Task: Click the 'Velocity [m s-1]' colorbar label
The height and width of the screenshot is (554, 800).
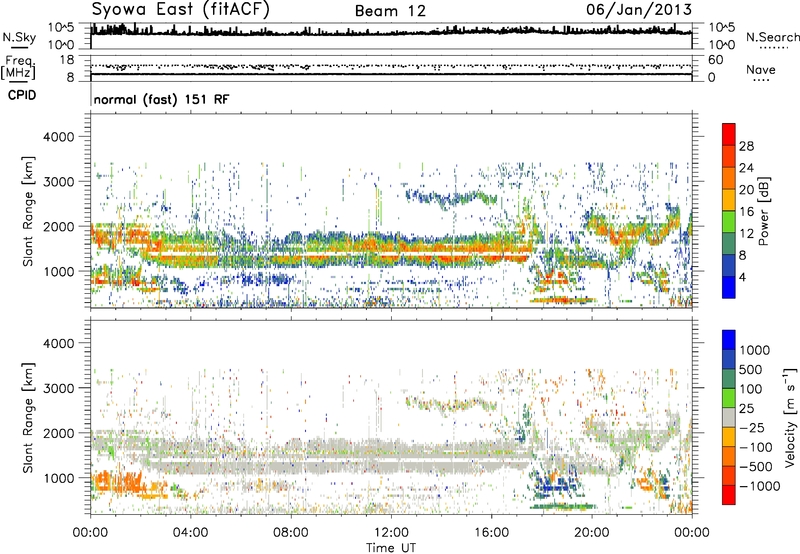Action: (790, 417)
